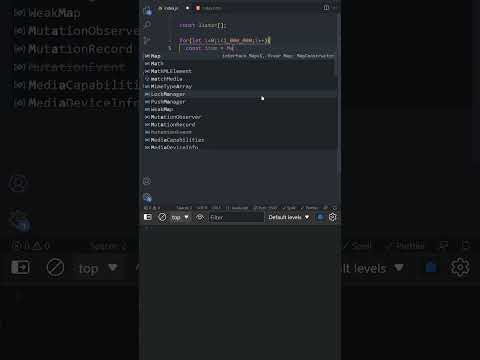Select the matchMedia suggestion
Image resolution: width=480 pixels, height=360 pixels.
point(240,79)
